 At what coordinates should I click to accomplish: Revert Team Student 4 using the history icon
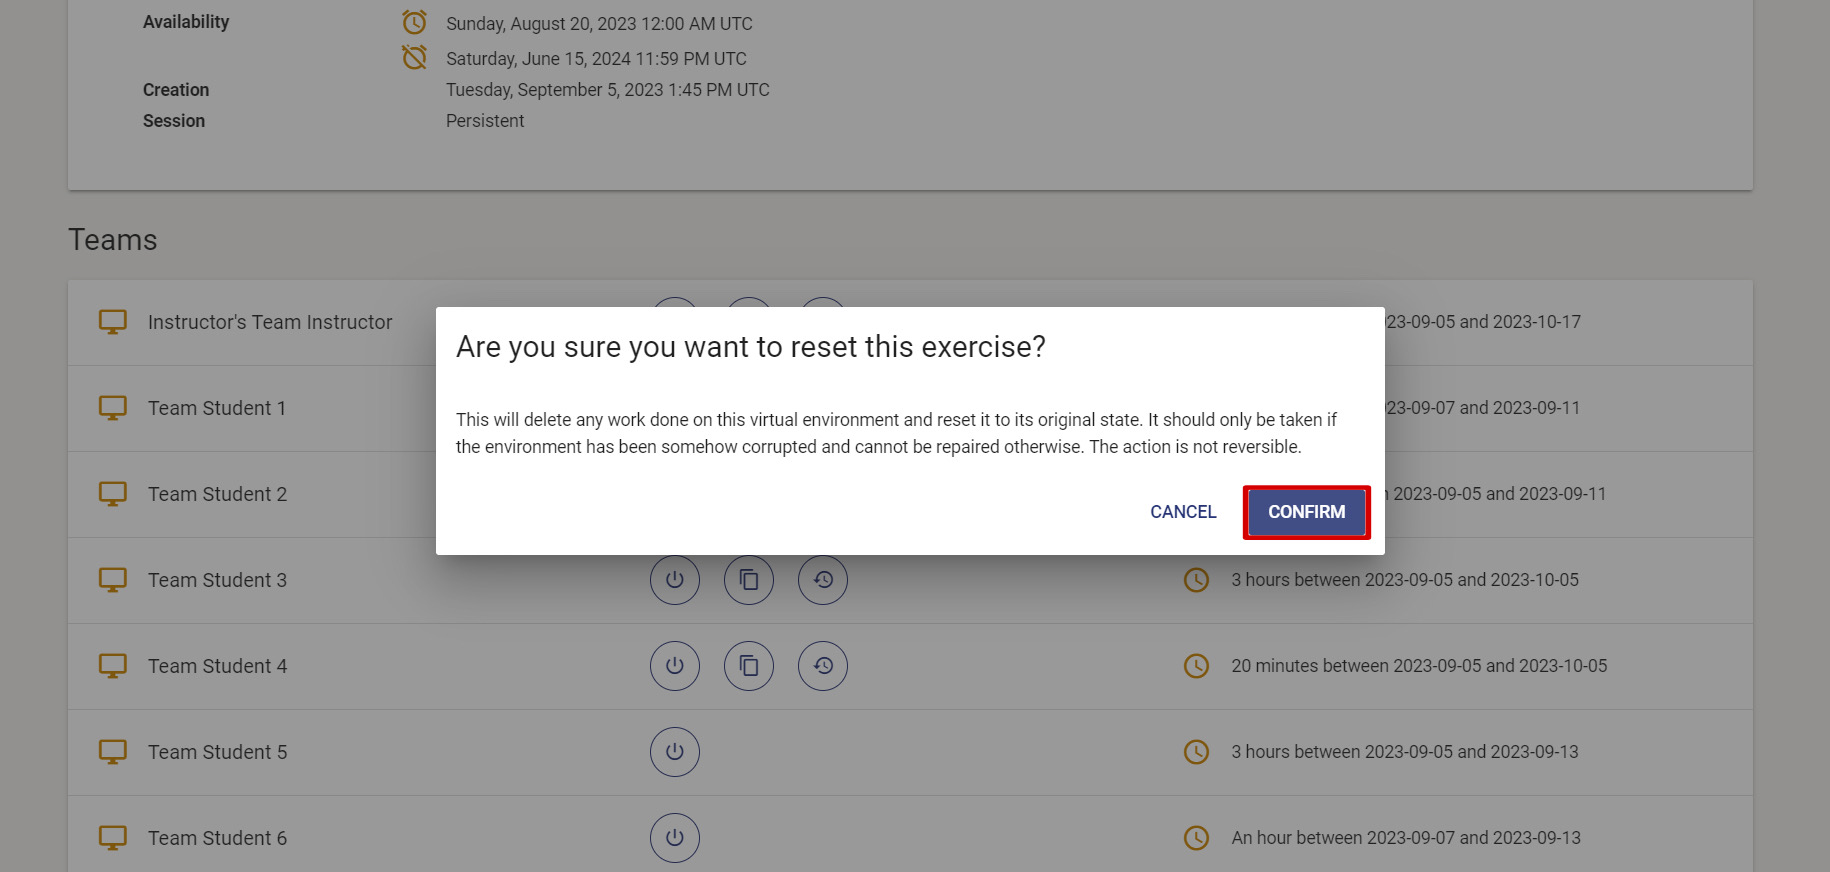click(x=822, y=666)
